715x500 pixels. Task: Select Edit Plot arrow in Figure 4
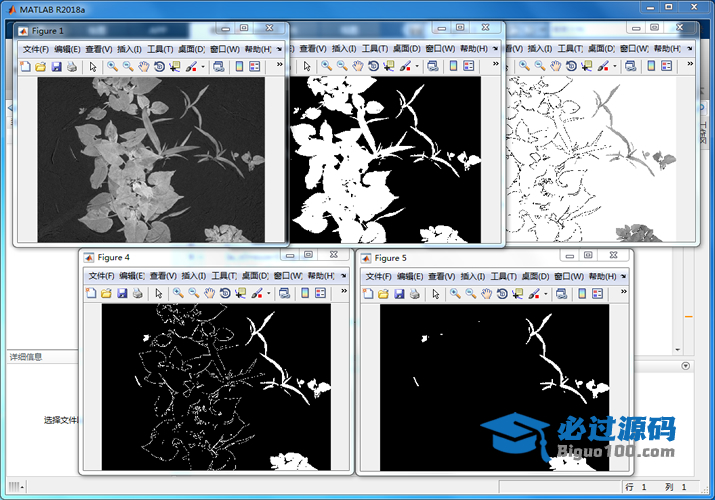(x=159, y=293)
